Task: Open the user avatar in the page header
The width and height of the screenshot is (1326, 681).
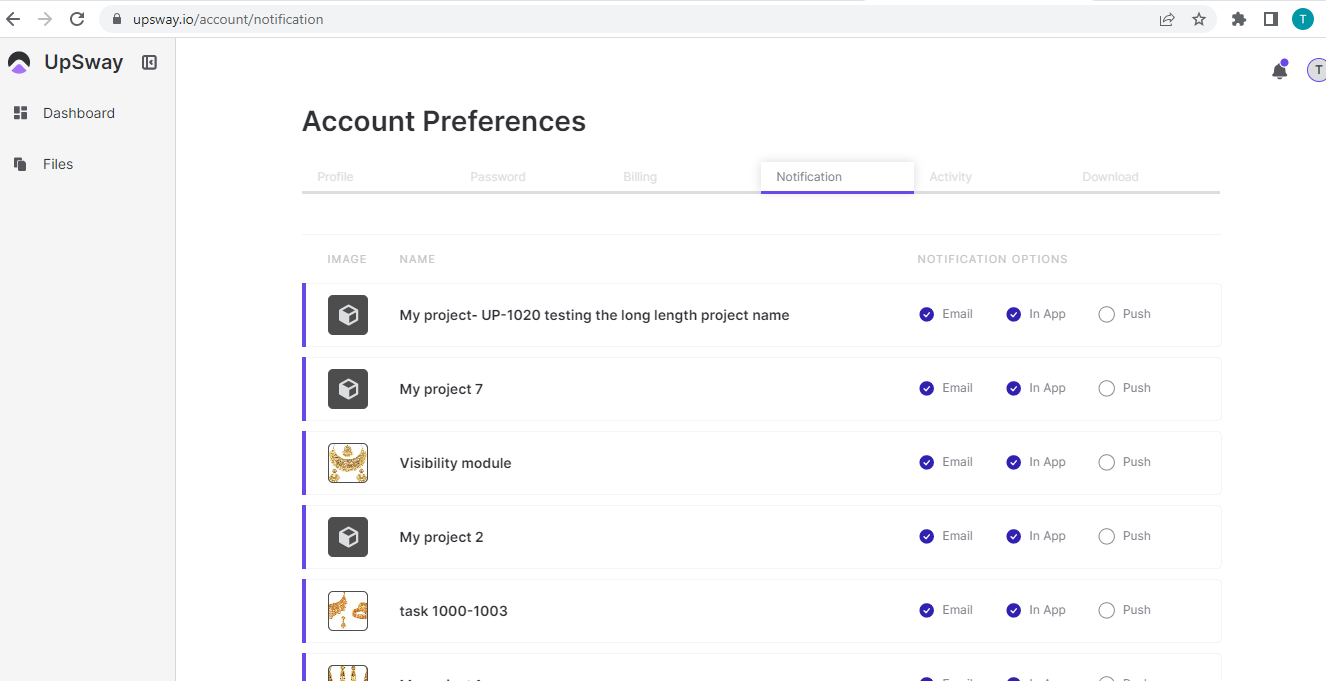Action: tap(1316, 70)
